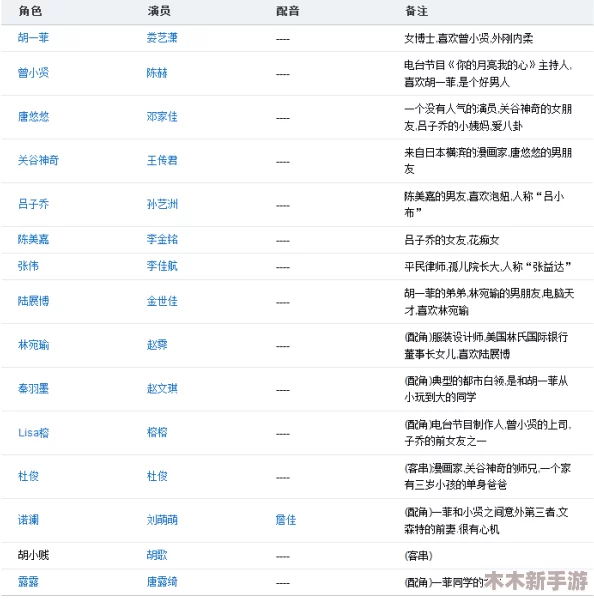
Task: Open actor 赵霁 link
Action: [x=157, y=345]
